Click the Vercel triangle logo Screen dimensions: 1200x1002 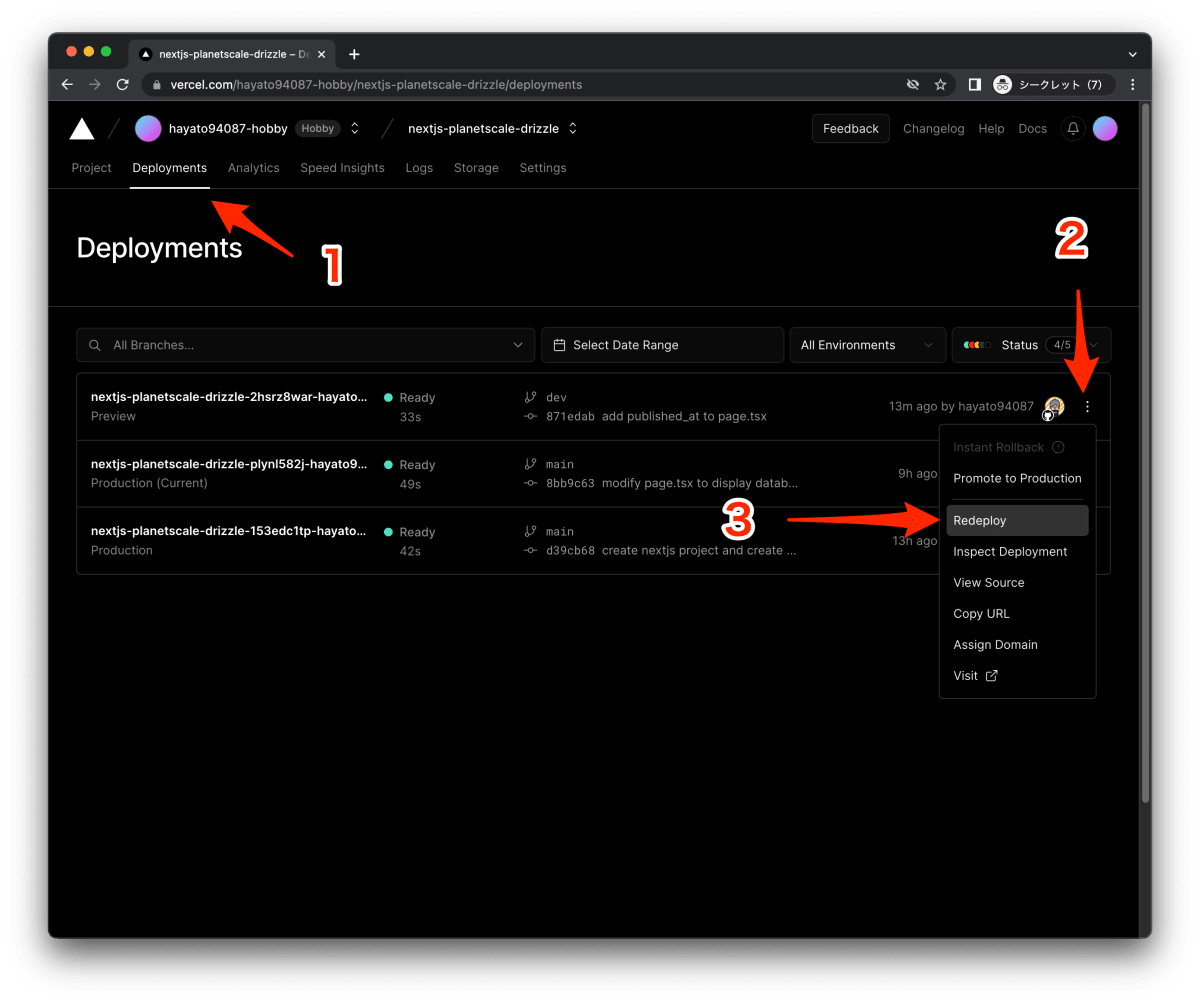point(82,128)
